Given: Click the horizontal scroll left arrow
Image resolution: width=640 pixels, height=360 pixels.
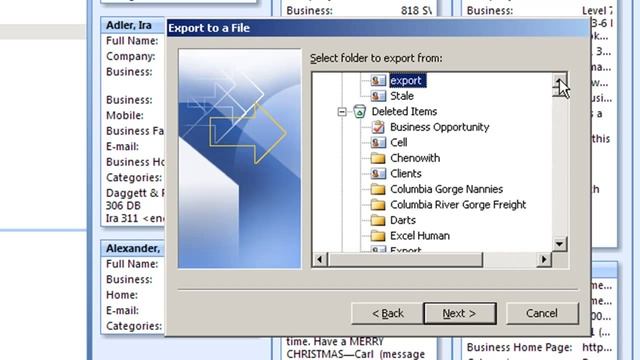Looking at the screenshot, I should (320, 260).
